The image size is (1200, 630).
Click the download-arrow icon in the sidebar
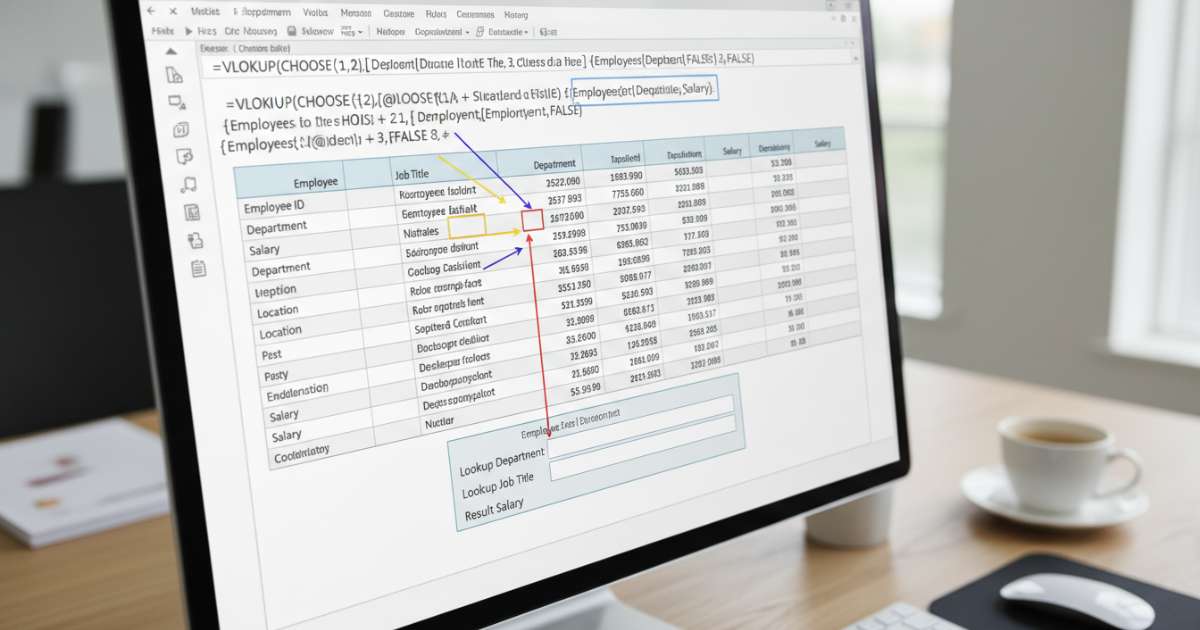195,240
